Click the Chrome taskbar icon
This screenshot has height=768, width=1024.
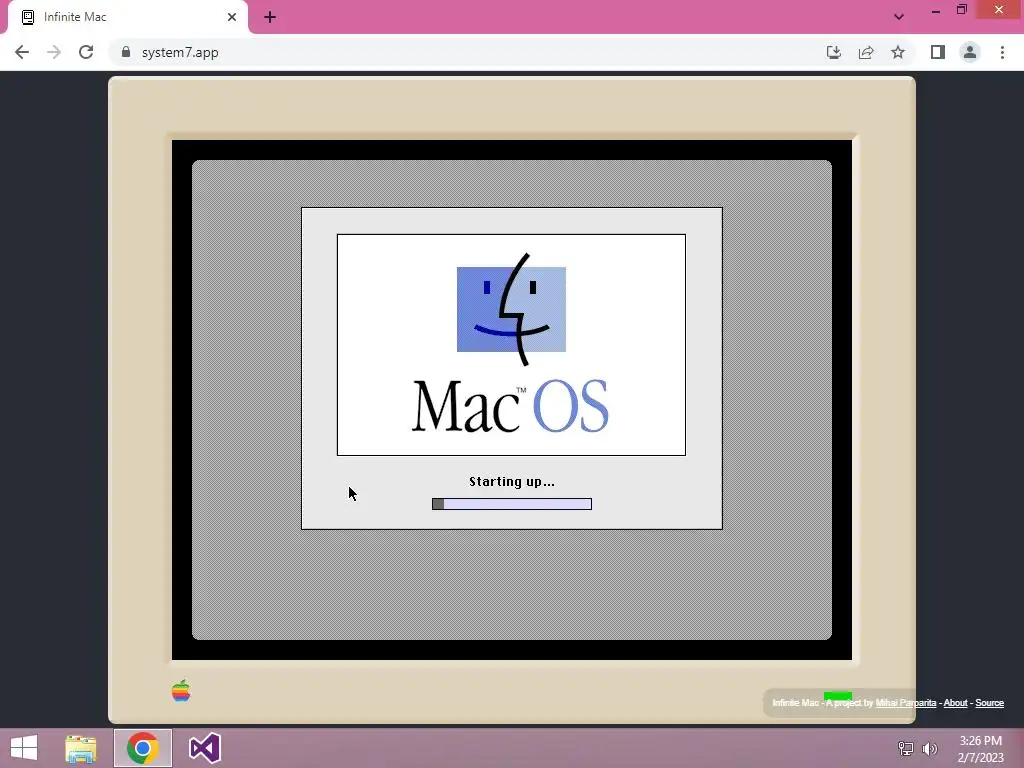coord(142,748)
